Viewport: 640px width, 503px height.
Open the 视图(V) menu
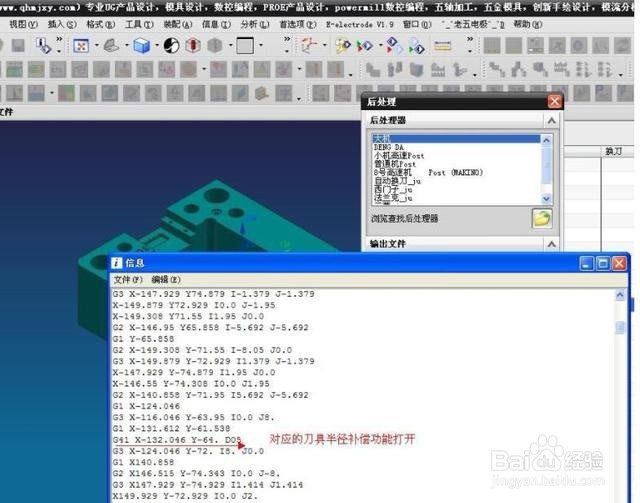pyautogui.click(x=23, y=24)
